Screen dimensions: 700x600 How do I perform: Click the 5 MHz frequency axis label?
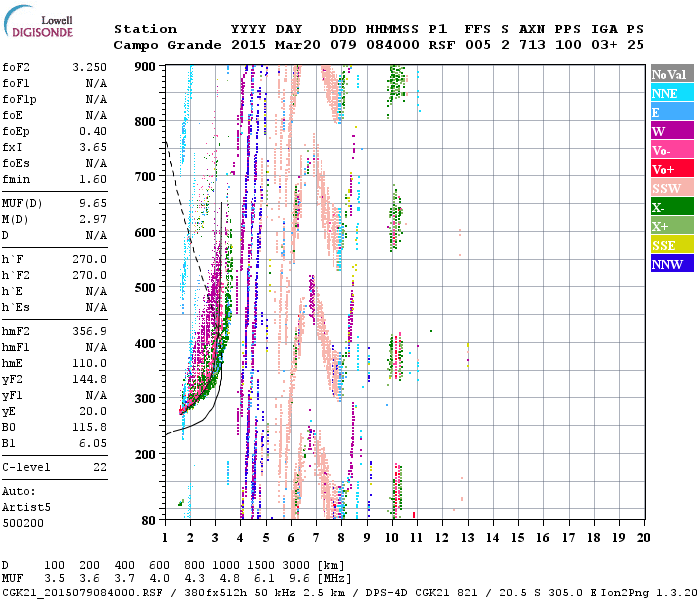pyautogui.click(x=266, y=538)
